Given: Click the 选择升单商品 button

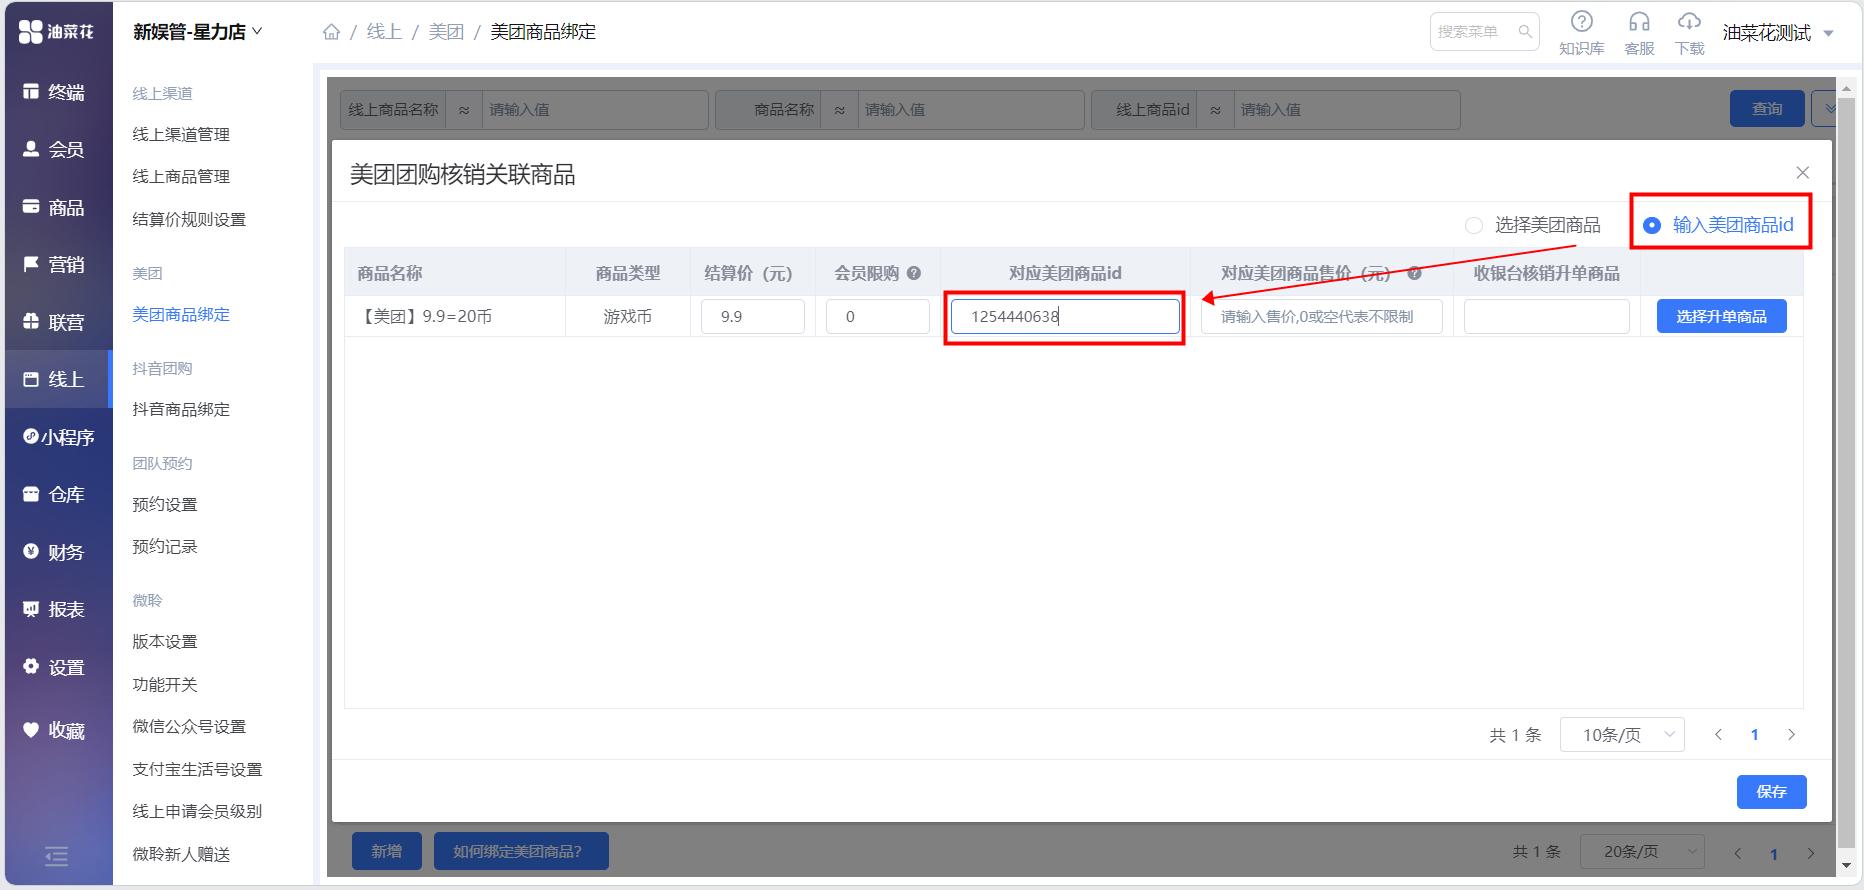Looking at the screenshot, I should [x=1721, y=316].
